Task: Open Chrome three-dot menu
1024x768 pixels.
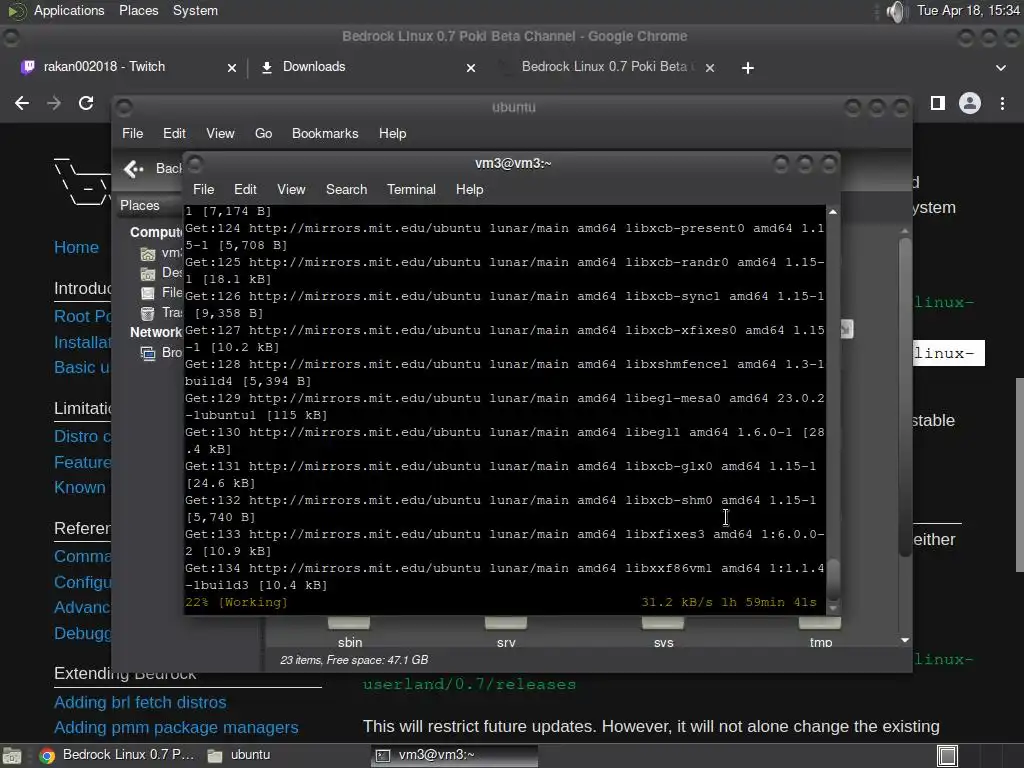Action: (1002, 103)
